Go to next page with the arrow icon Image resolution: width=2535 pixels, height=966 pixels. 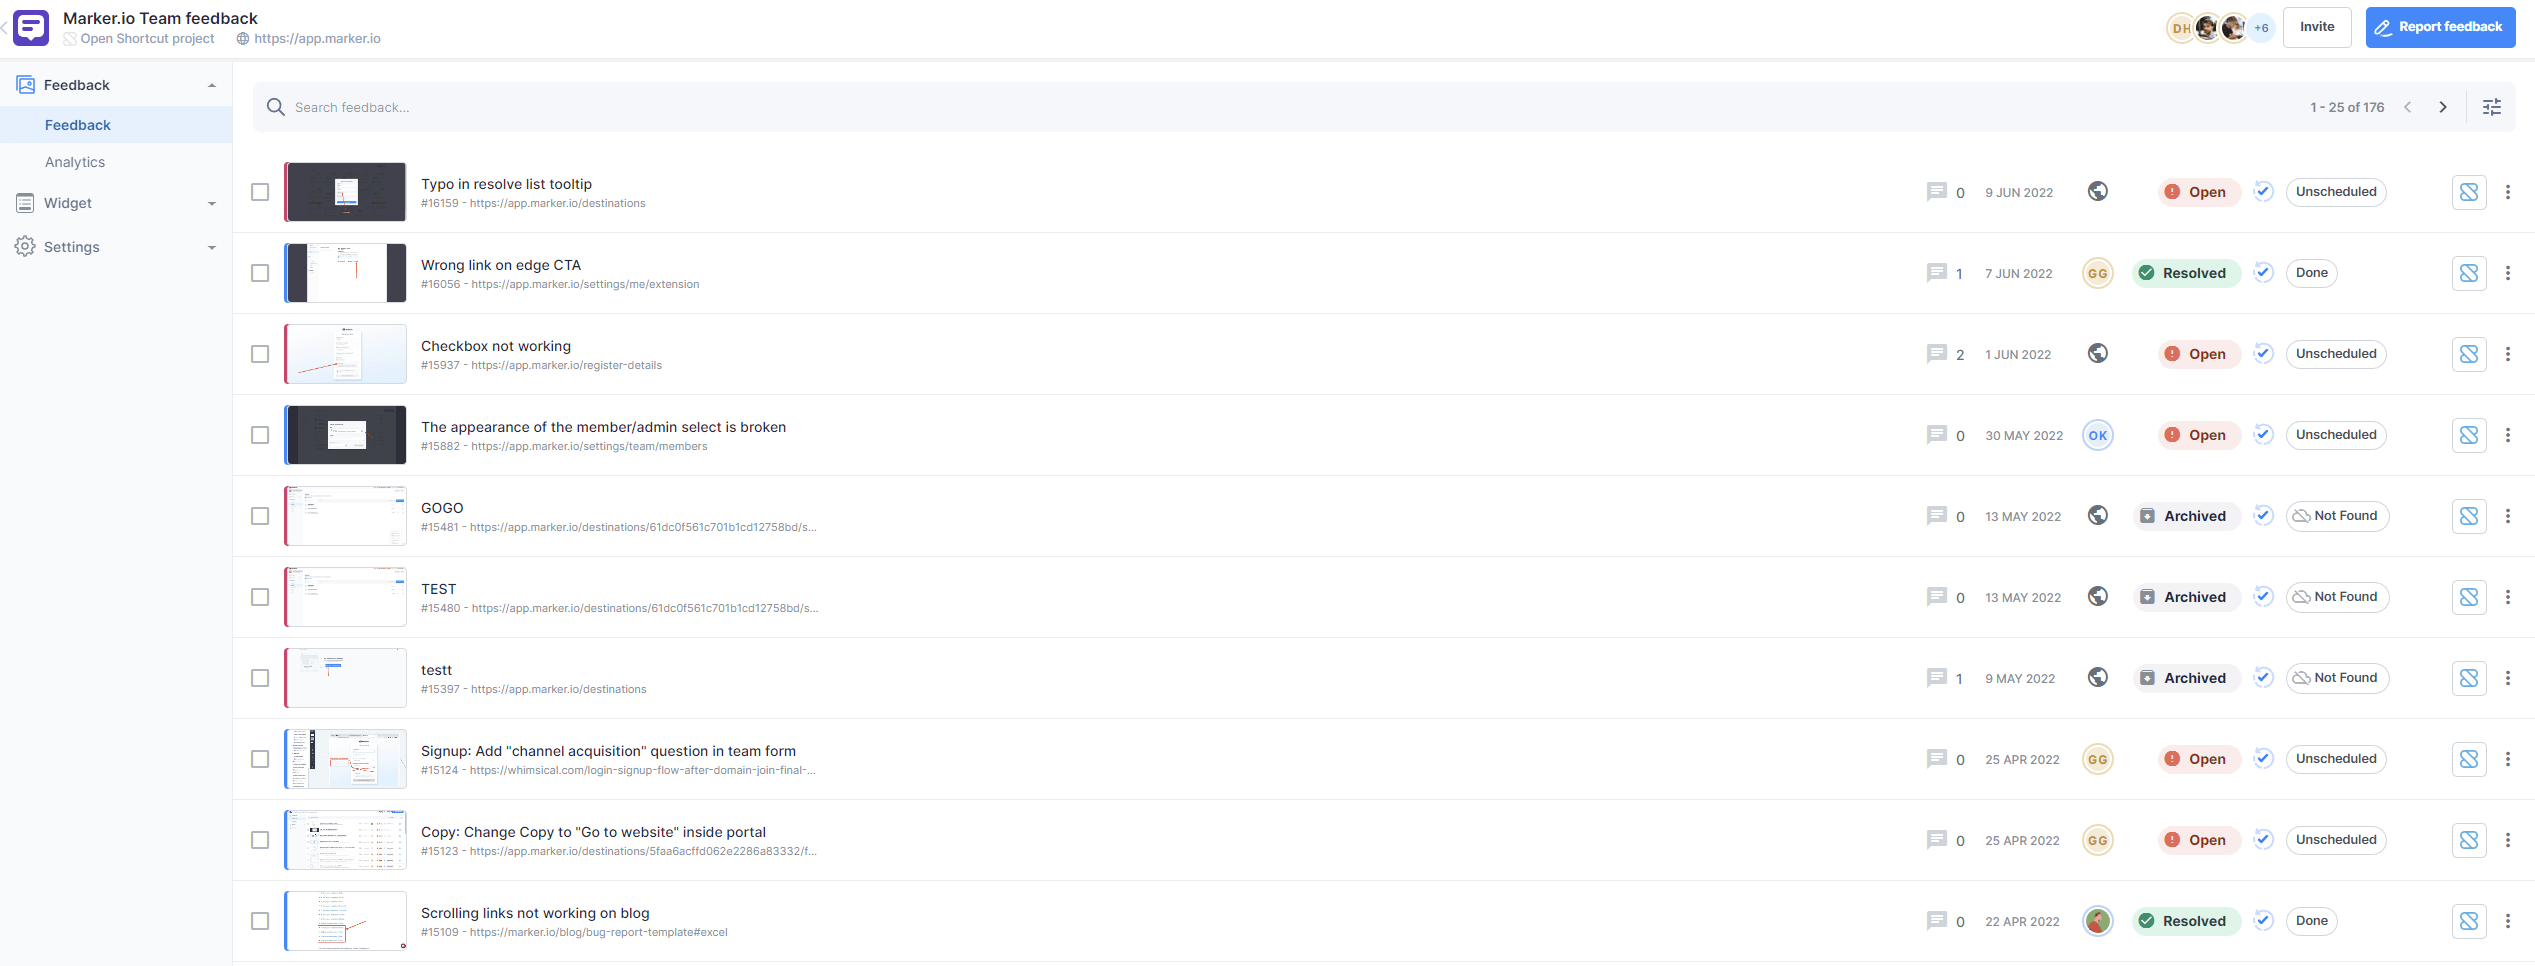[2443, 106]
